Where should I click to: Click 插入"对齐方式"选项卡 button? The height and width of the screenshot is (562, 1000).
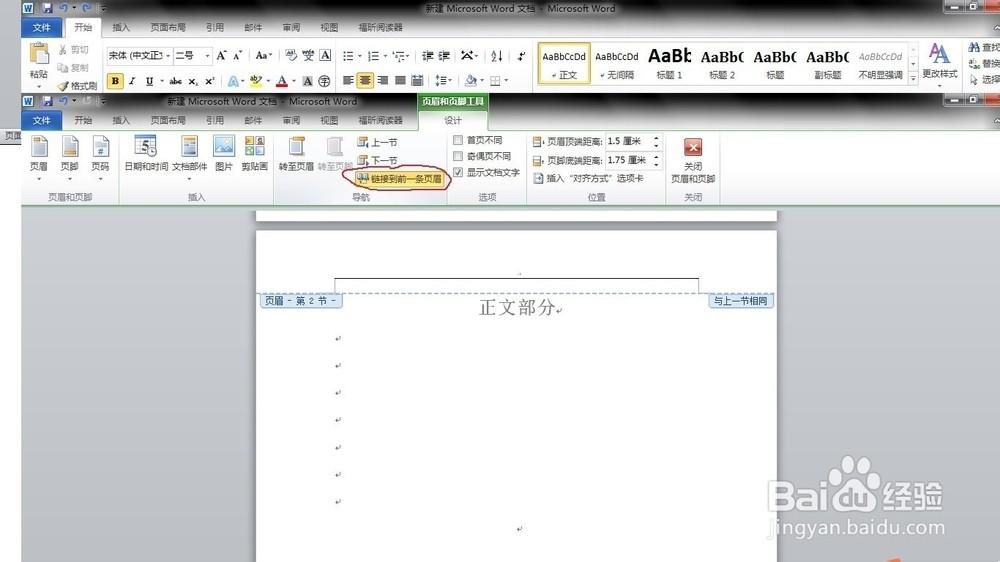(588, 178)
